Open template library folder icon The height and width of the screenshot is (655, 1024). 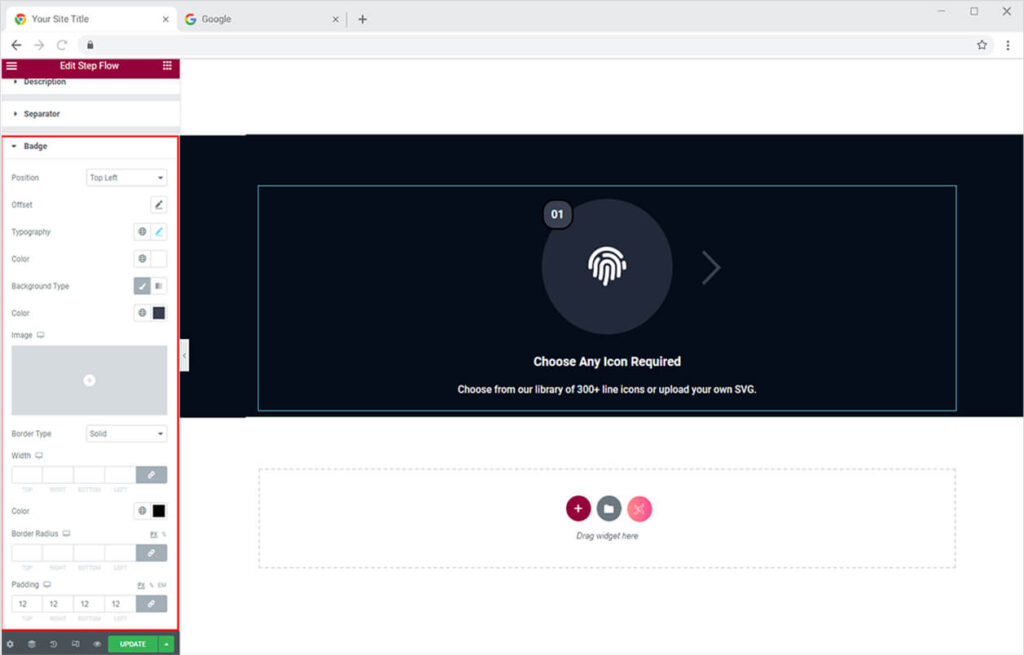click(609, 509)
